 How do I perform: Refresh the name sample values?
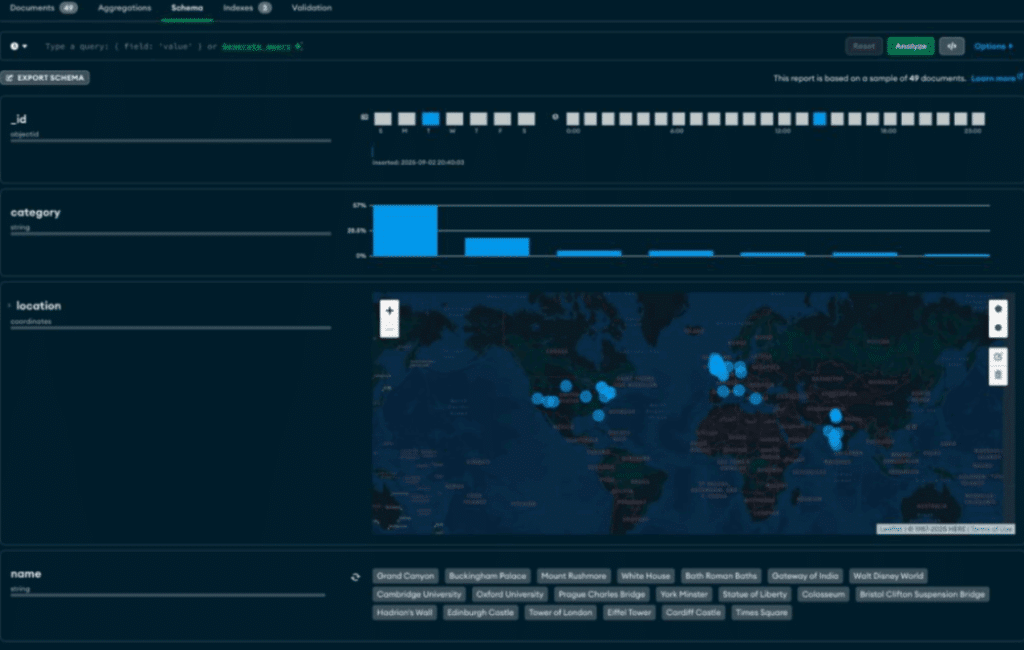pyautogui.click(x=355, y=577)
